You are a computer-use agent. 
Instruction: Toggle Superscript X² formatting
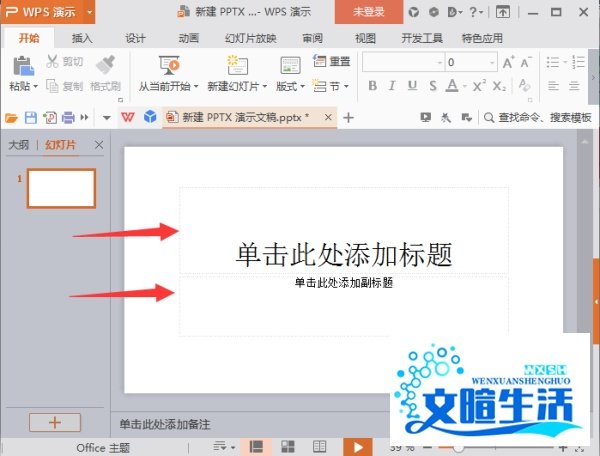[x=479, y=86]
